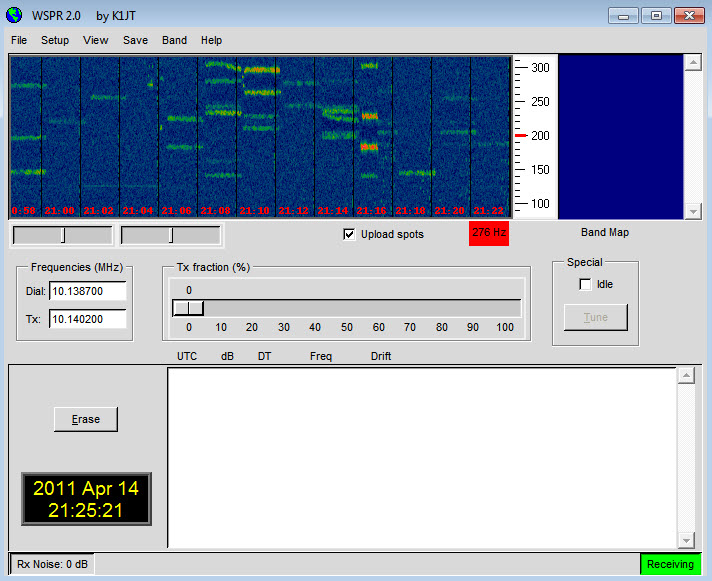712x581 pixels.
Task: Open the File menu
Action: pos(19,40)
